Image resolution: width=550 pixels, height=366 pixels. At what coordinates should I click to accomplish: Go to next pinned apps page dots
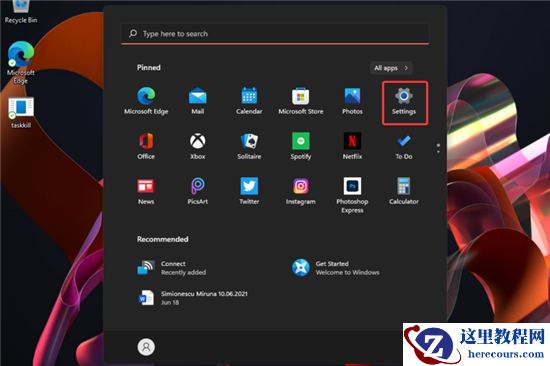coord(438,148)
